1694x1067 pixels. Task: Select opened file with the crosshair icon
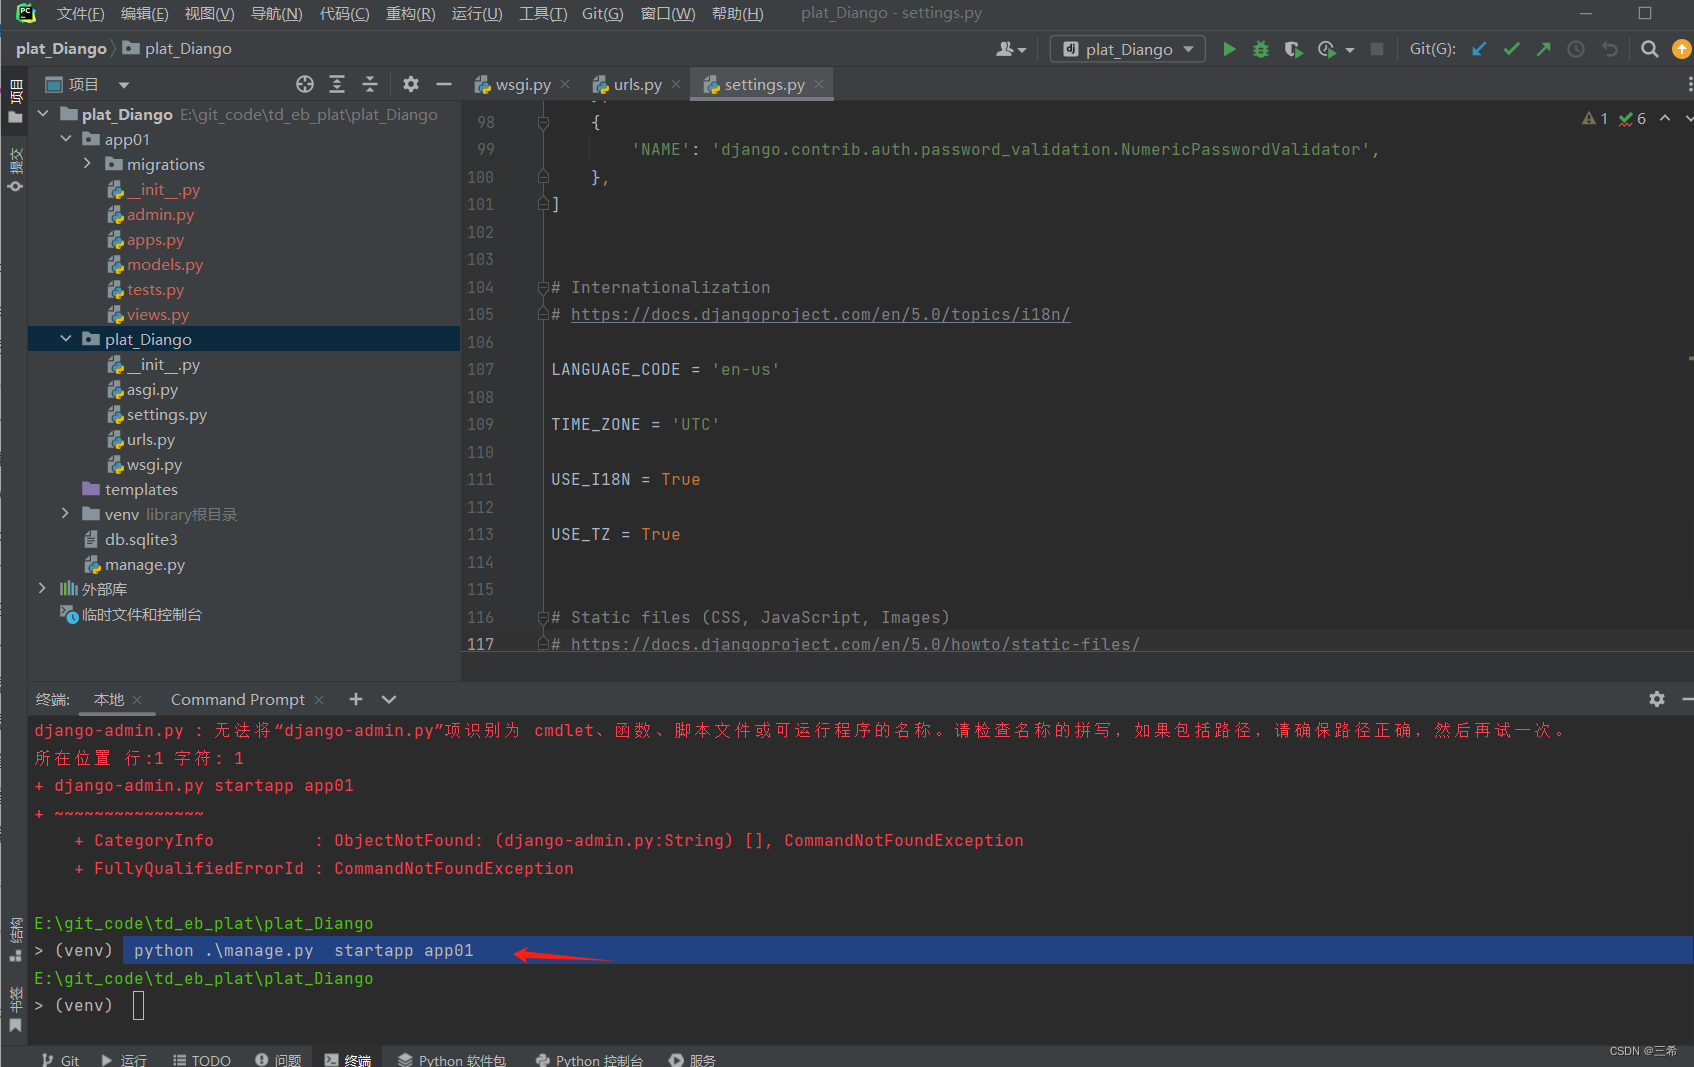click(304, 84)
